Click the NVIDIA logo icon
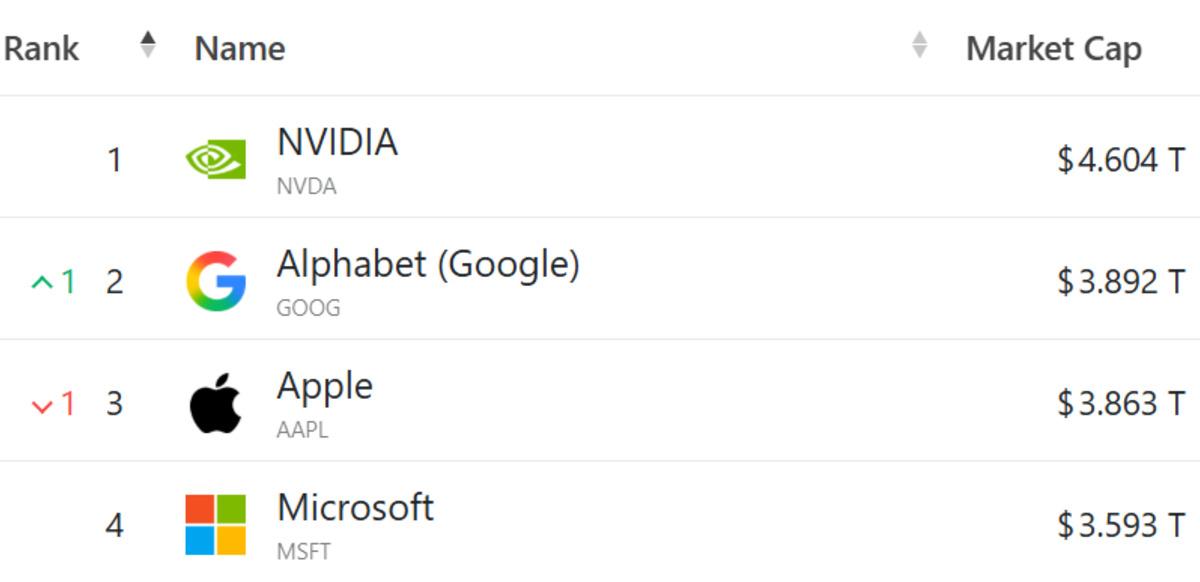Screen dimensions: 1200x582 tap(216, 159)
